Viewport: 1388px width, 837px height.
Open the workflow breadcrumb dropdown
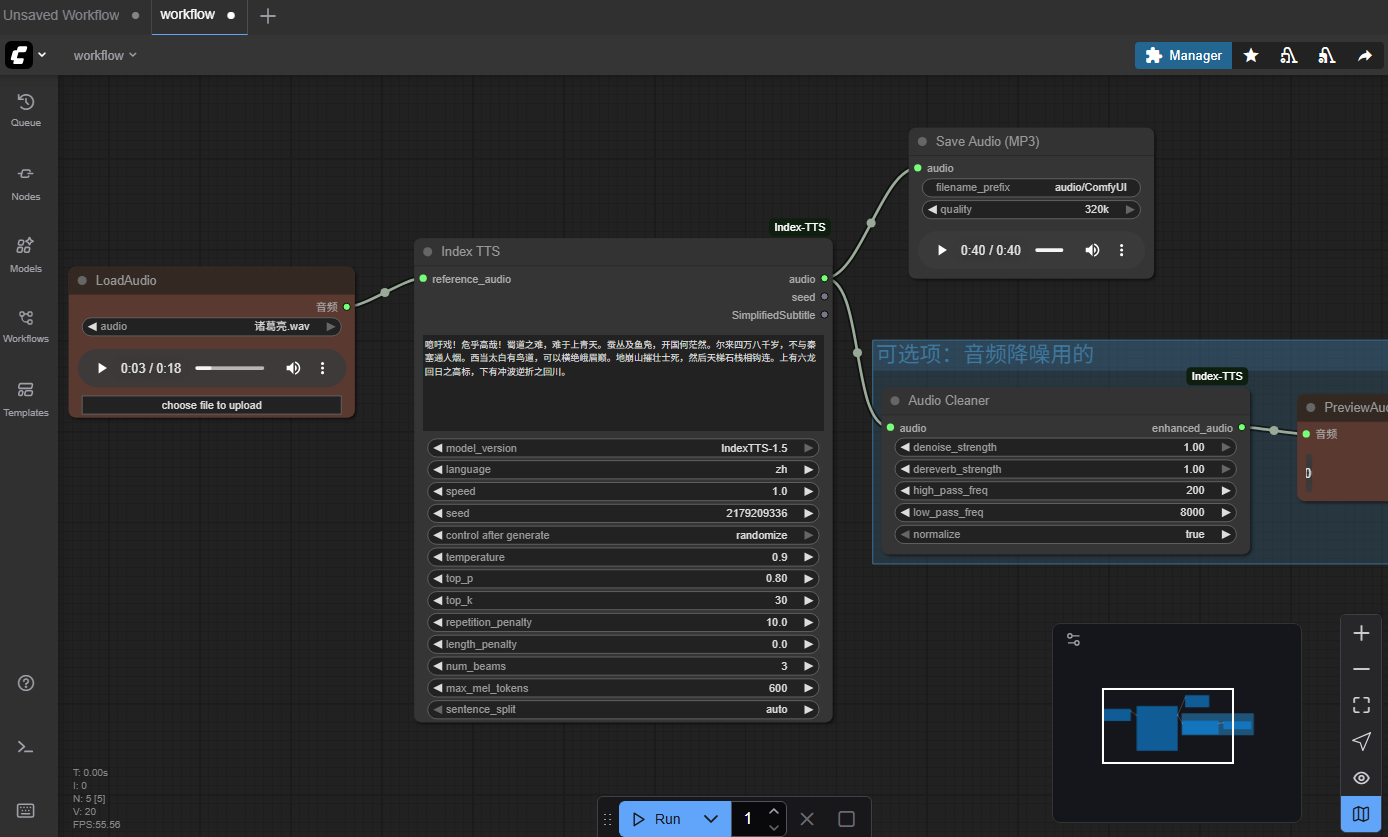(105, 56)
